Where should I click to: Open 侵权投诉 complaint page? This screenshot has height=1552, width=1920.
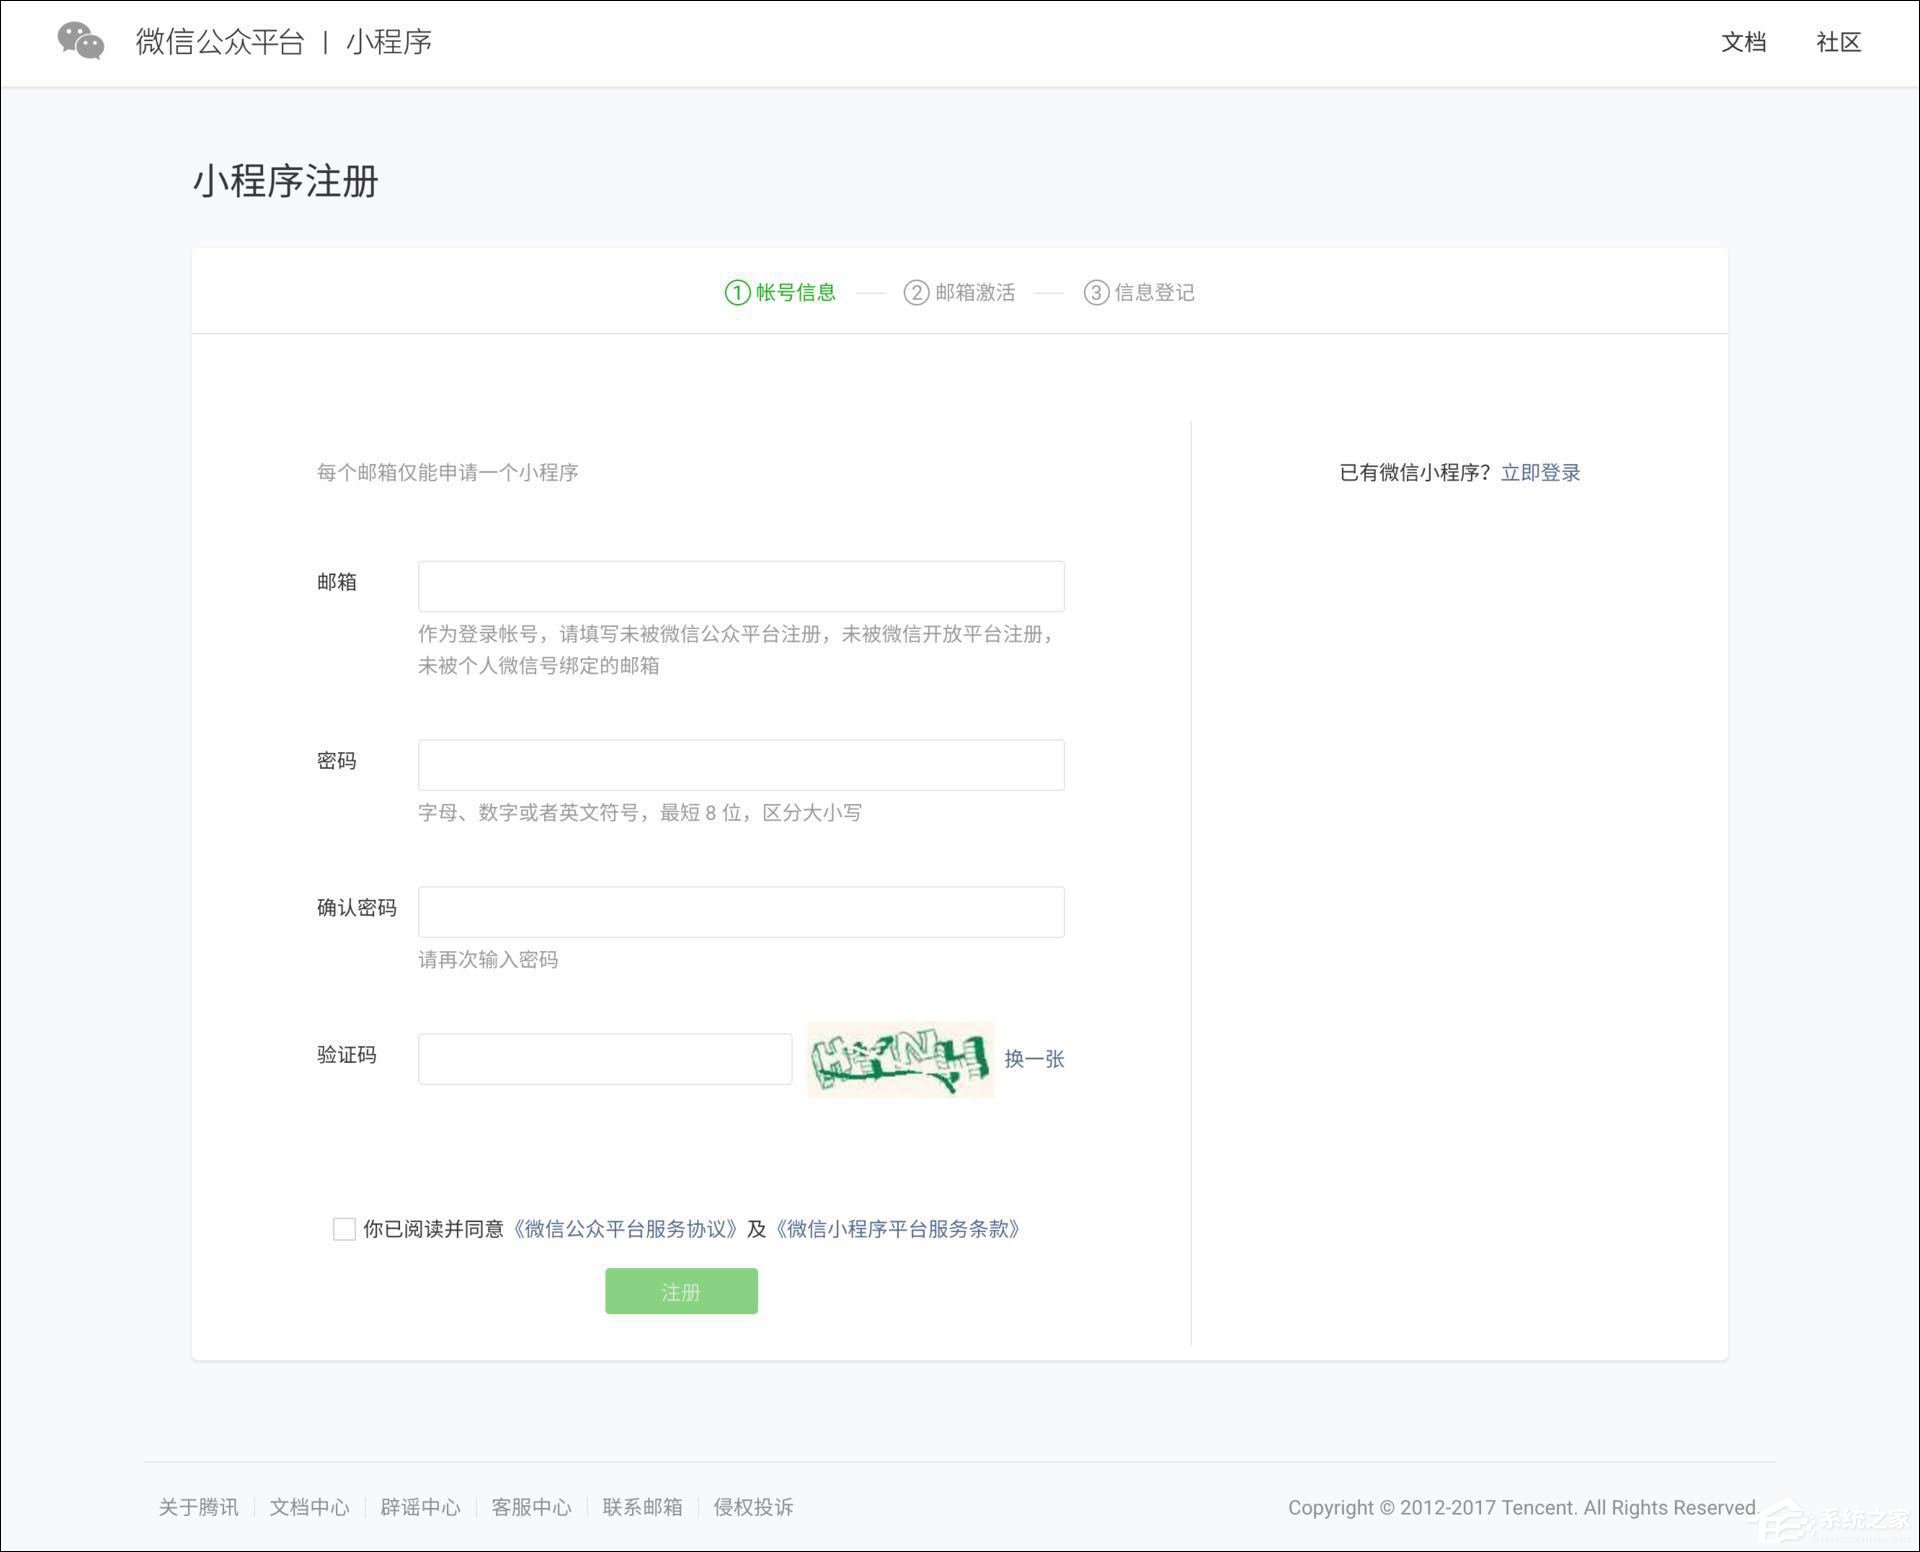click(x=752, y=1507)
